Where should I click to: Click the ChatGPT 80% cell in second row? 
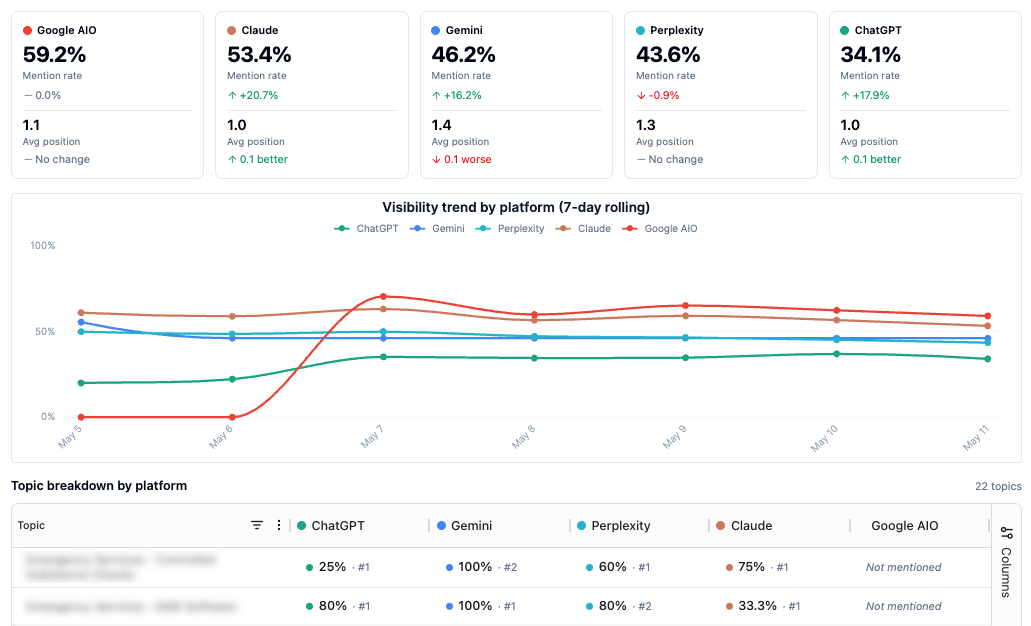point(338,606)
